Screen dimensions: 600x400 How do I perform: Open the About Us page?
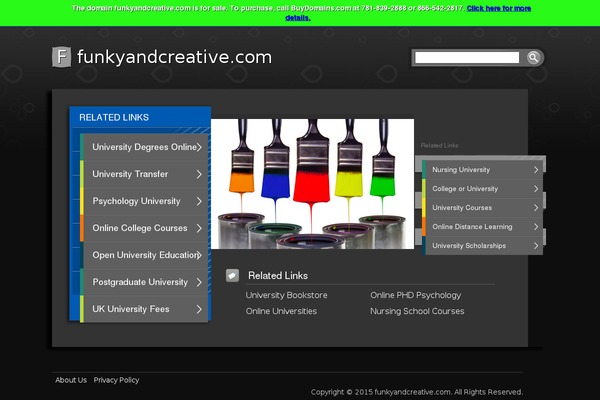click(71, 380)
